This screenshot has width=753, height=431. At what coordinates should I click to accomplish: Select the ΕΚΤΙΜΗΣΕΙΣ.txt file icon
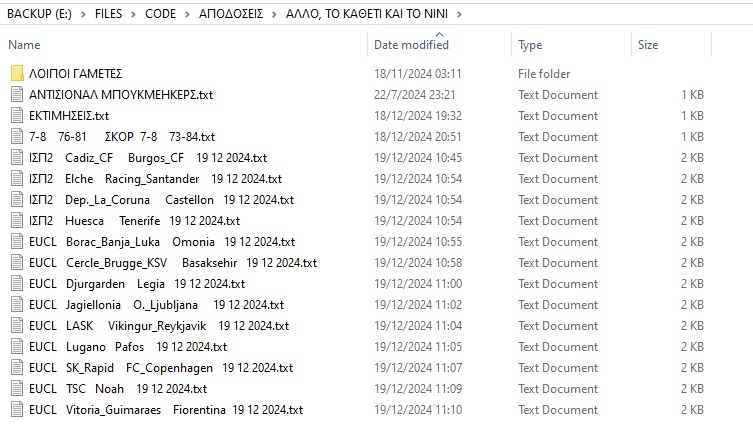(x=16, y=116)
